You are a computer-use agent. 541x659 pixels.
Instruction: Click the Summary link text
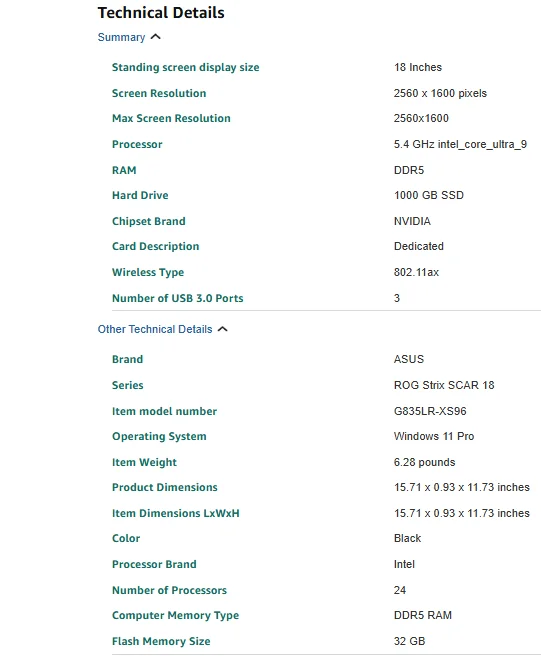pos(121,37)
